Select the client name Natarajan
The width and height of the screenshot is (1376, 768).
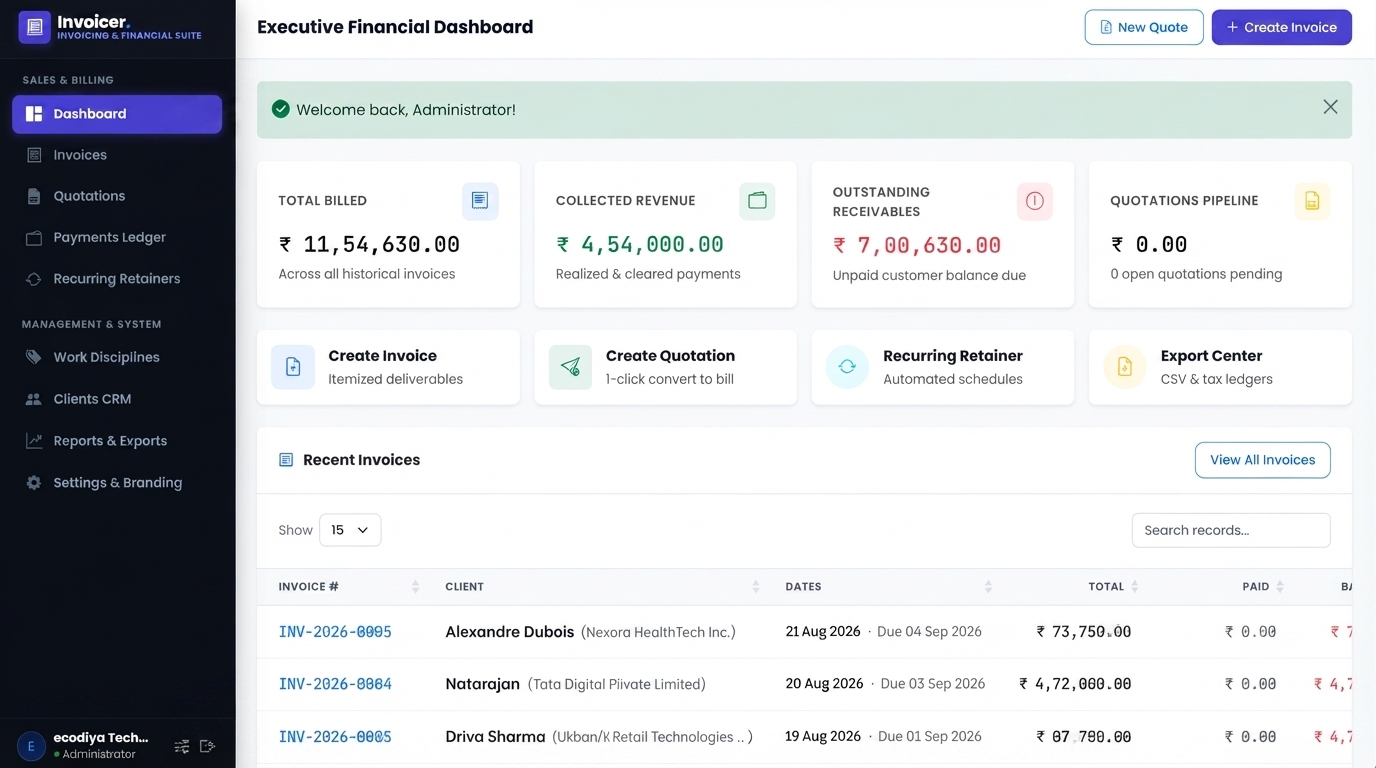tap(482, 684)
